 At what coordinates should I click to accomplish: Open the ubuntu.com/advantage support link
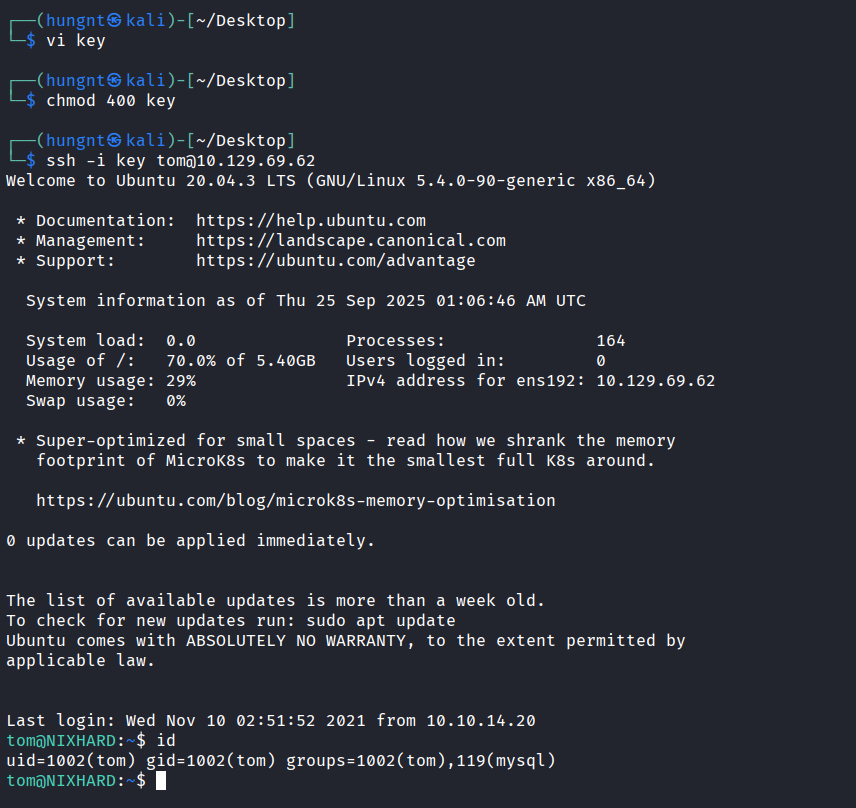point(335,260)
